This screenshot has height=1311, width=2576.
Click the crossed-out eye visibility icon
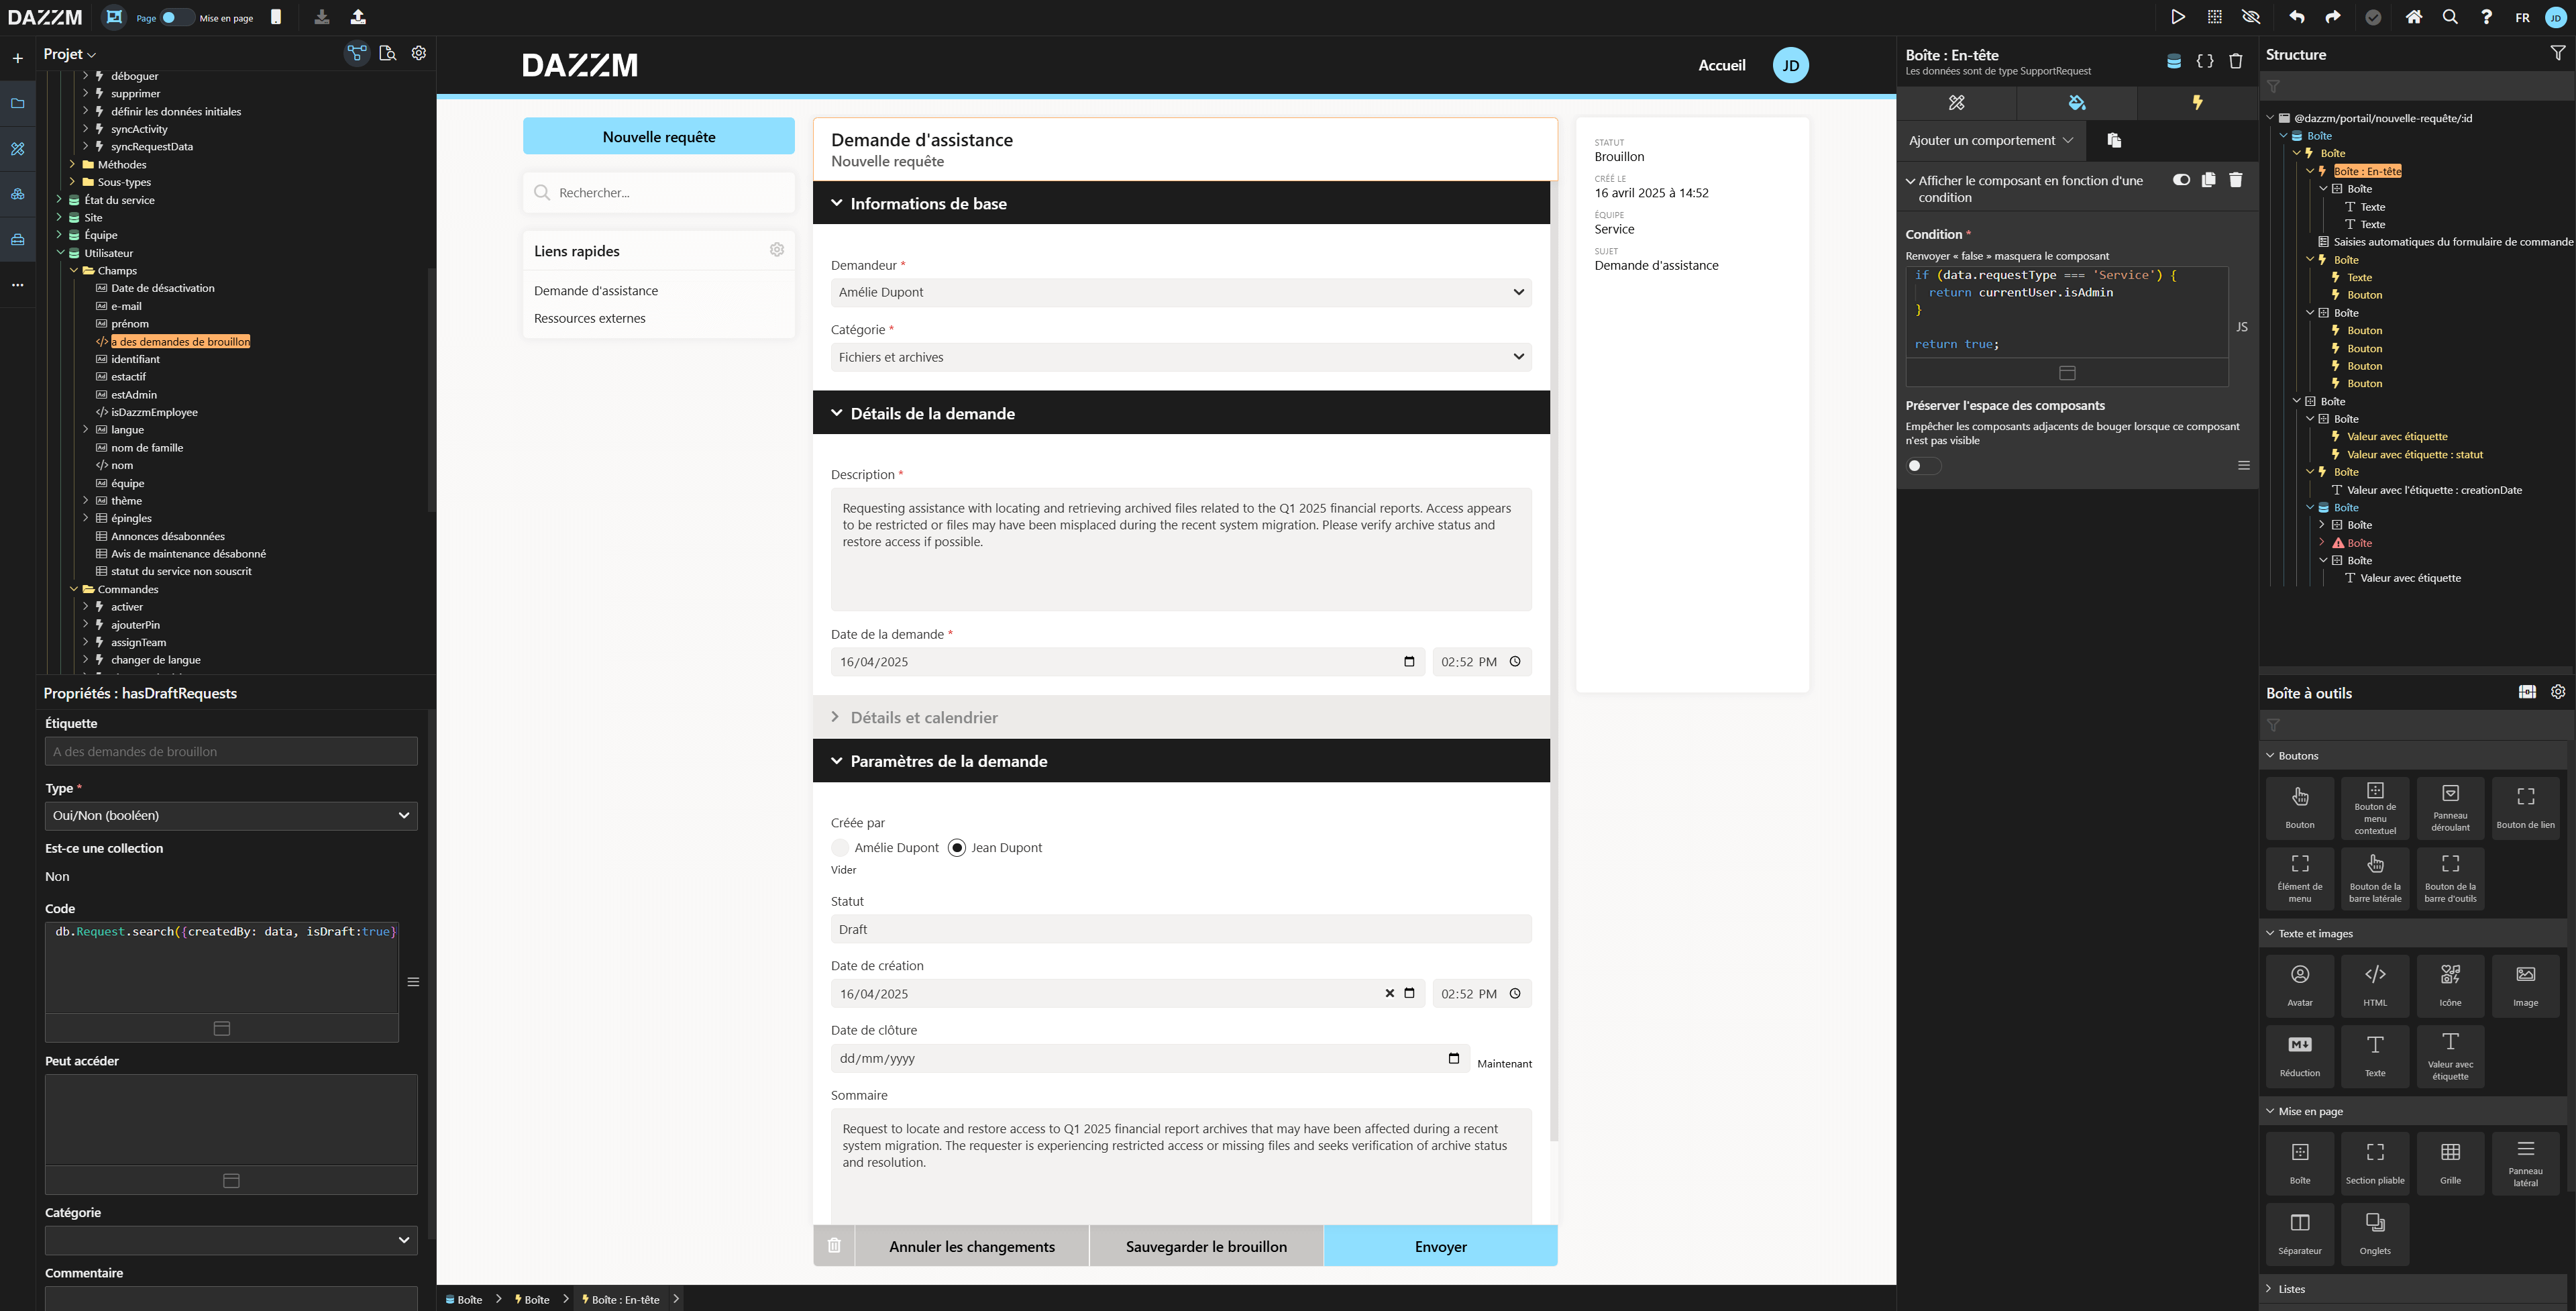tap(2251, 17)
